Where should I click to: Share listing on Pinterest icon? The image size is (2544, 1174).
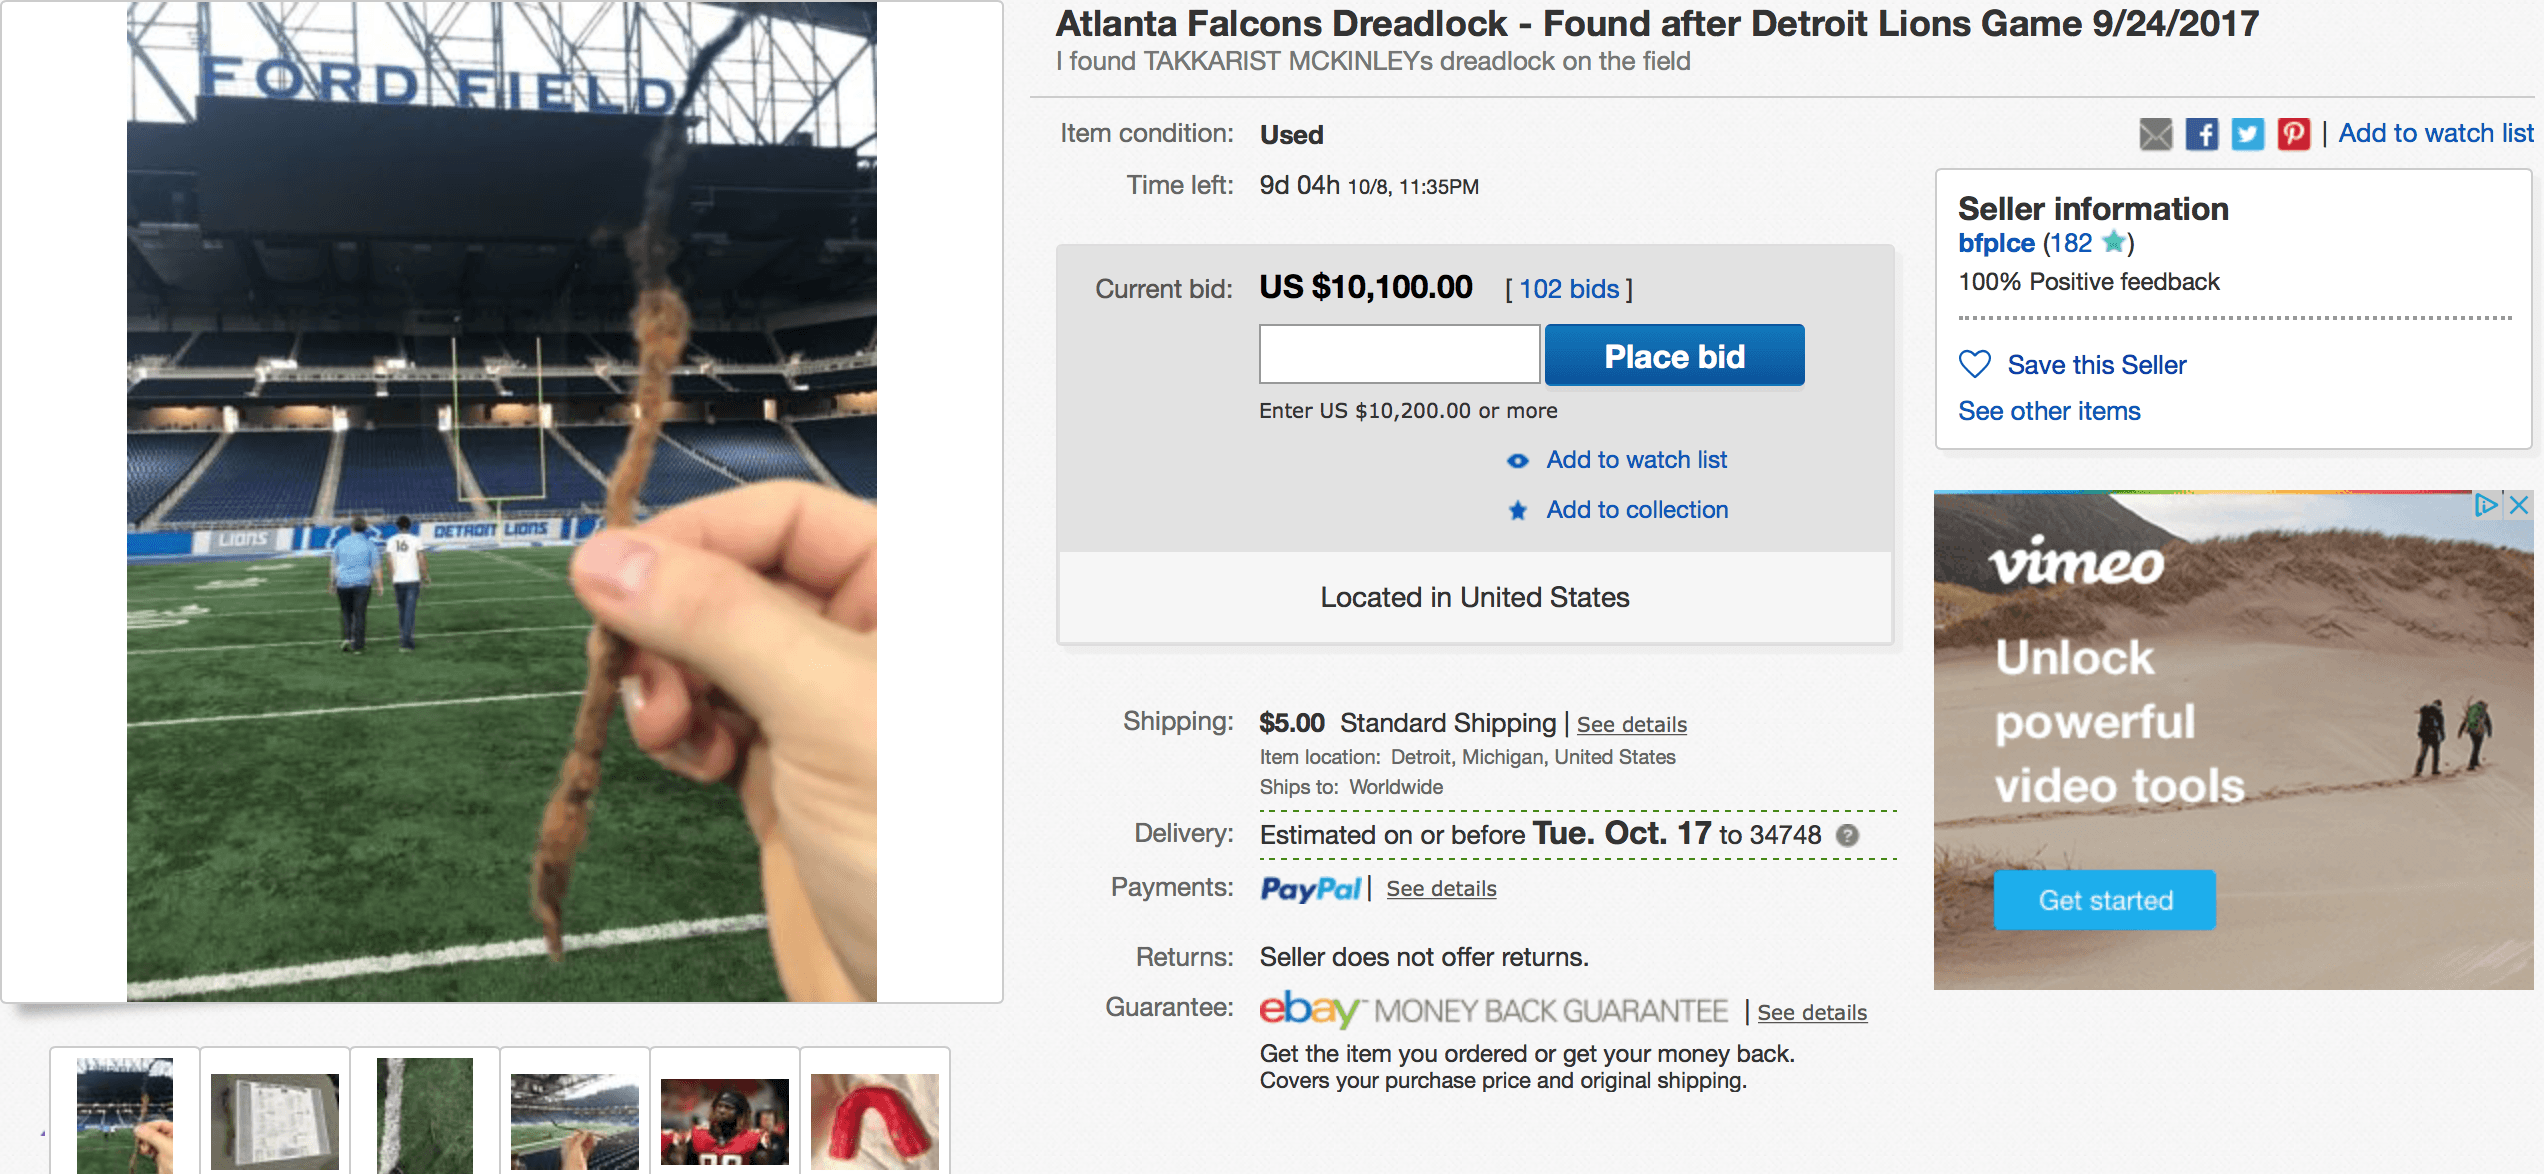coord(2293,134)
